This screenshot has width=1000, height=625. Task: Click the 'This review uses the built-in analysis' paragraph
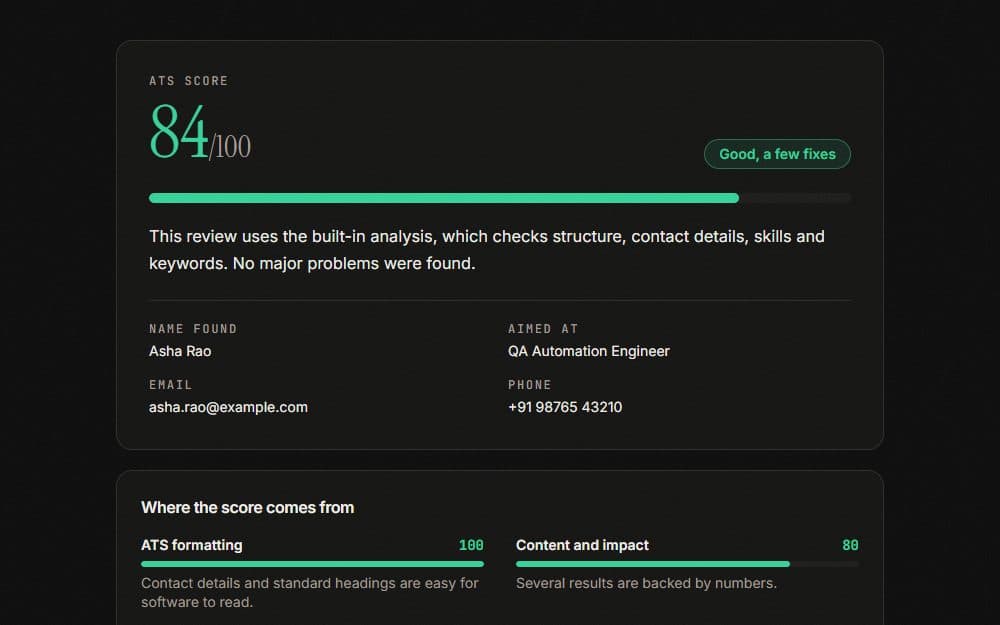[487, 249]
